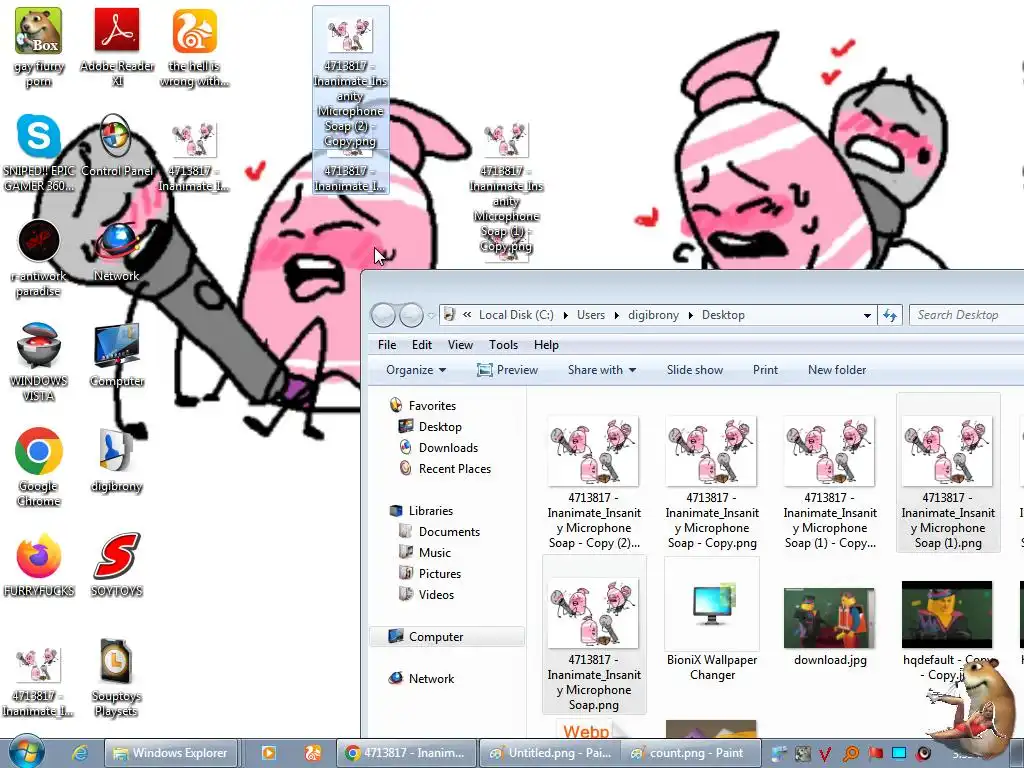
Task: Open UC Browser from the taskbar
Action: coord(313,753)
